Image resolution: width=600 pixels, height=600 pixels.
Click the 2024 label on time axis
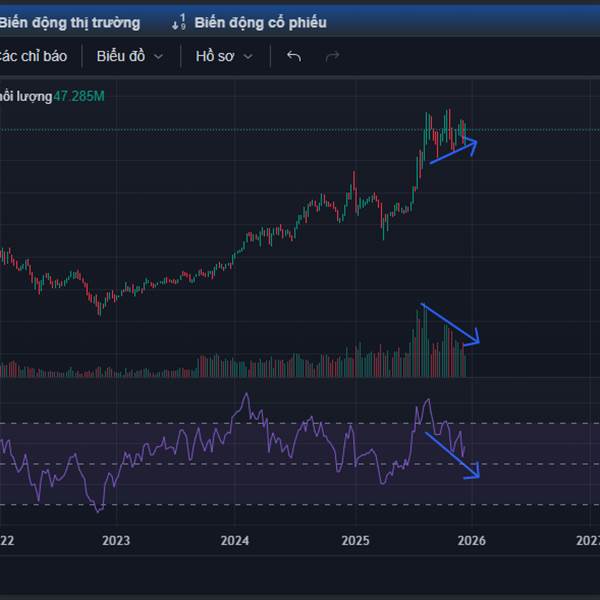[235, 540]
